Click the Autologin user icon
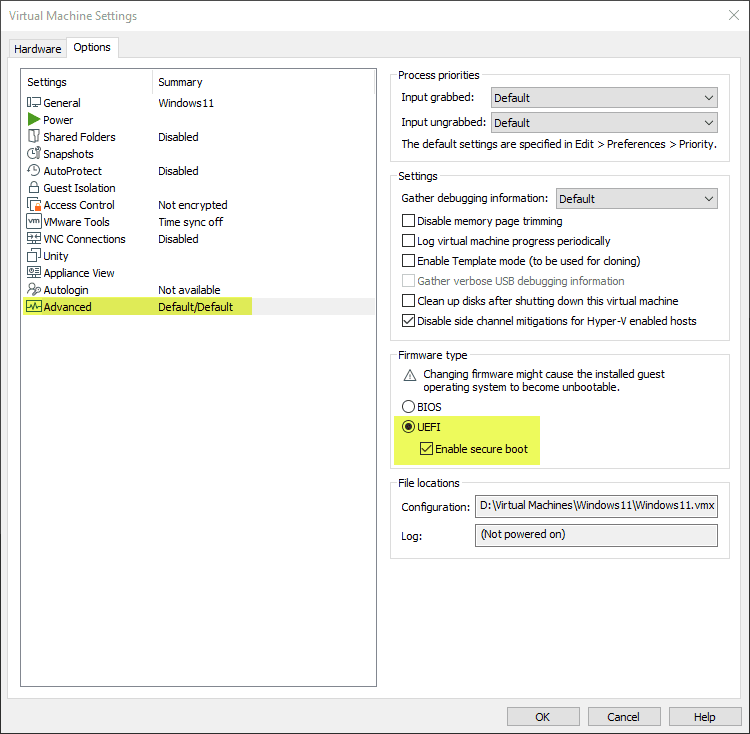Viewport: 750px width, 734px height. click(x=33, y=289)
